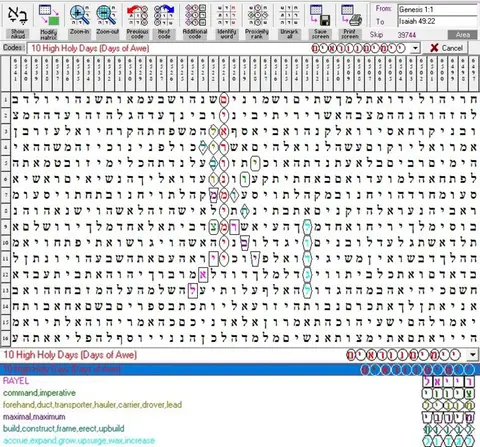The image size is (480, 447).
Task: Click the Area button
Action: point(463,35)
